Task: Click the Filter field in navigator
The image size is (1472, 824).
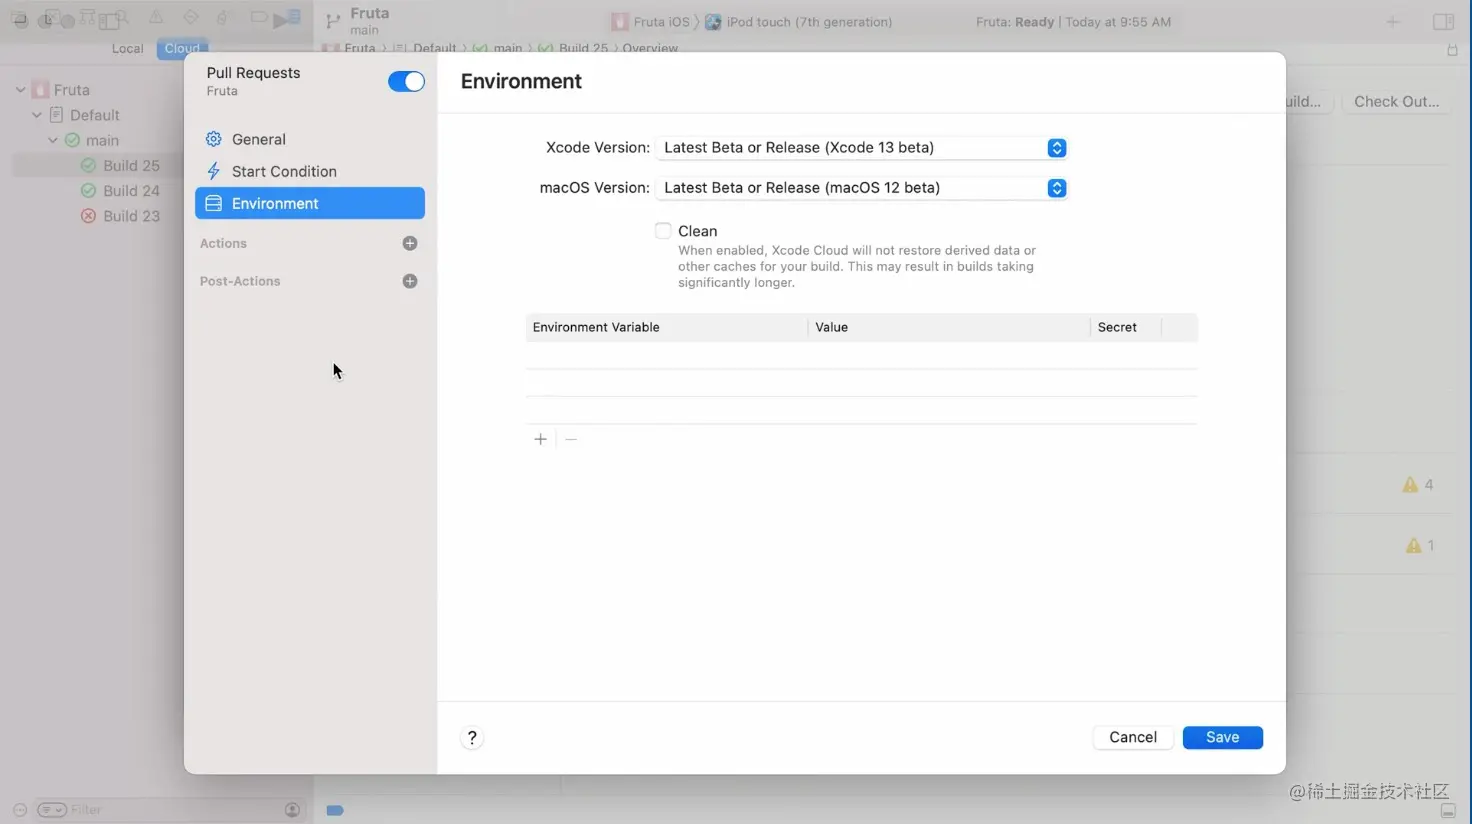Action: tap(170, 810)
